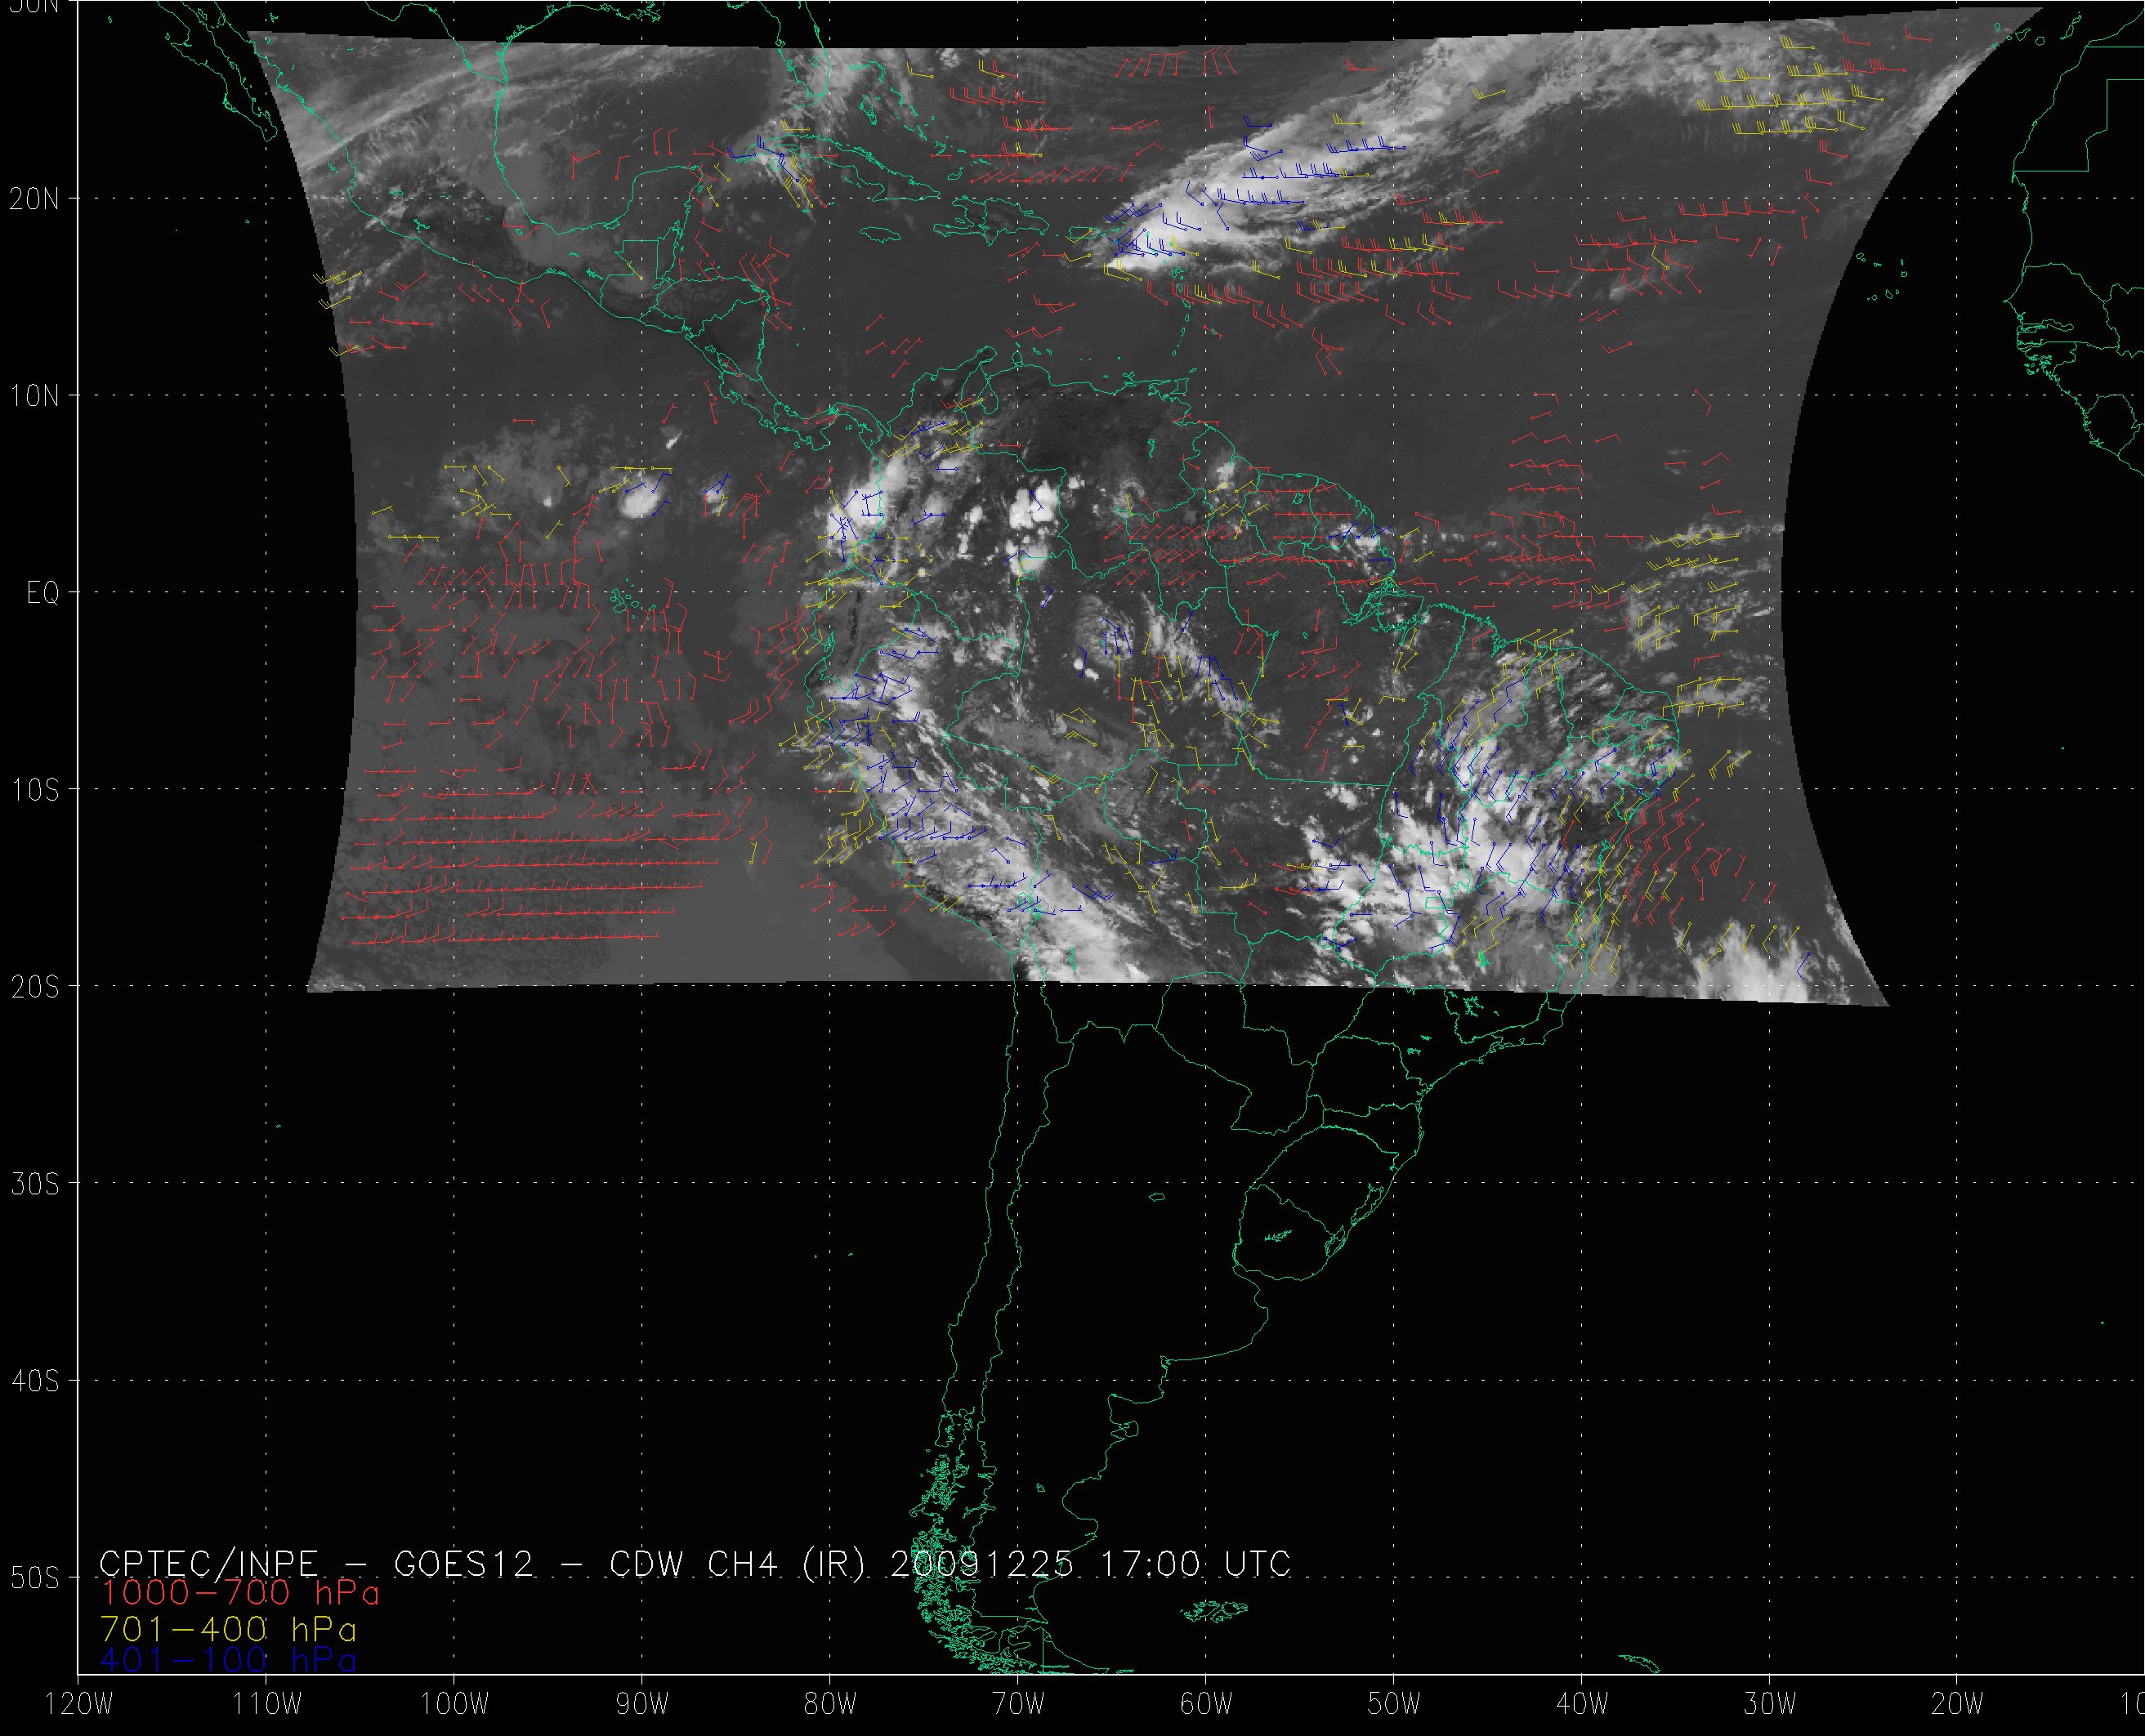Viewport: 2145px width, 1736px height.
Task: Click the 40S latitude axis label
Action: tap(35, 1382)
